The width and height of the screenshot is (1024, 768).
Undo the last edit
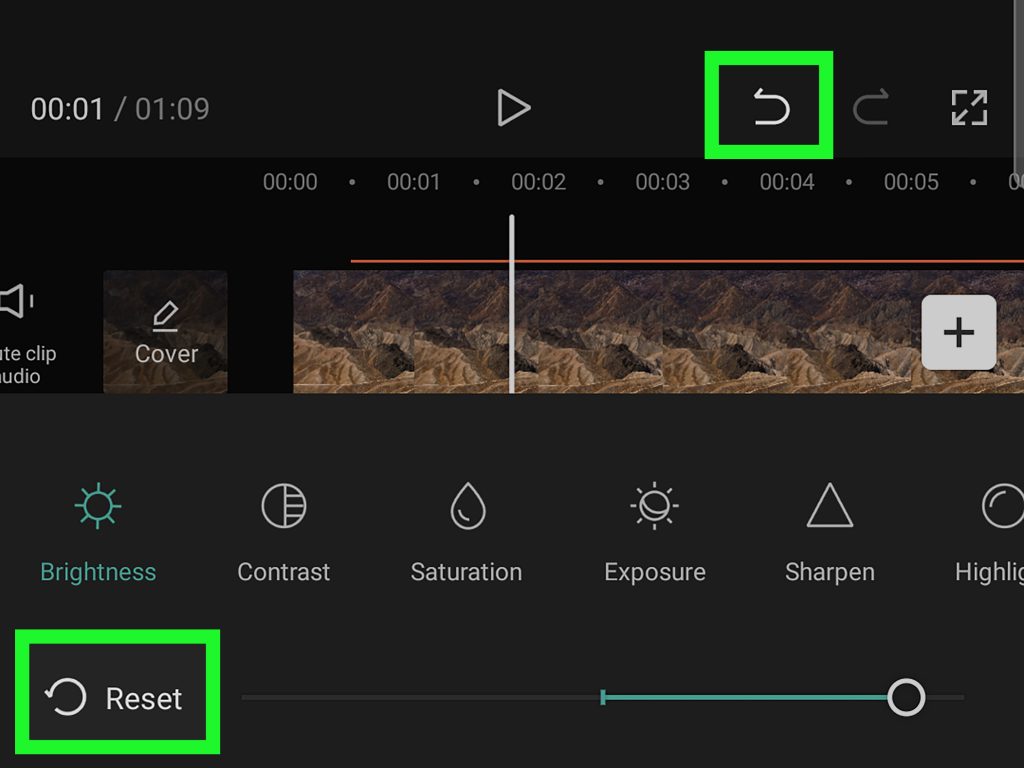tap(770, 107)
